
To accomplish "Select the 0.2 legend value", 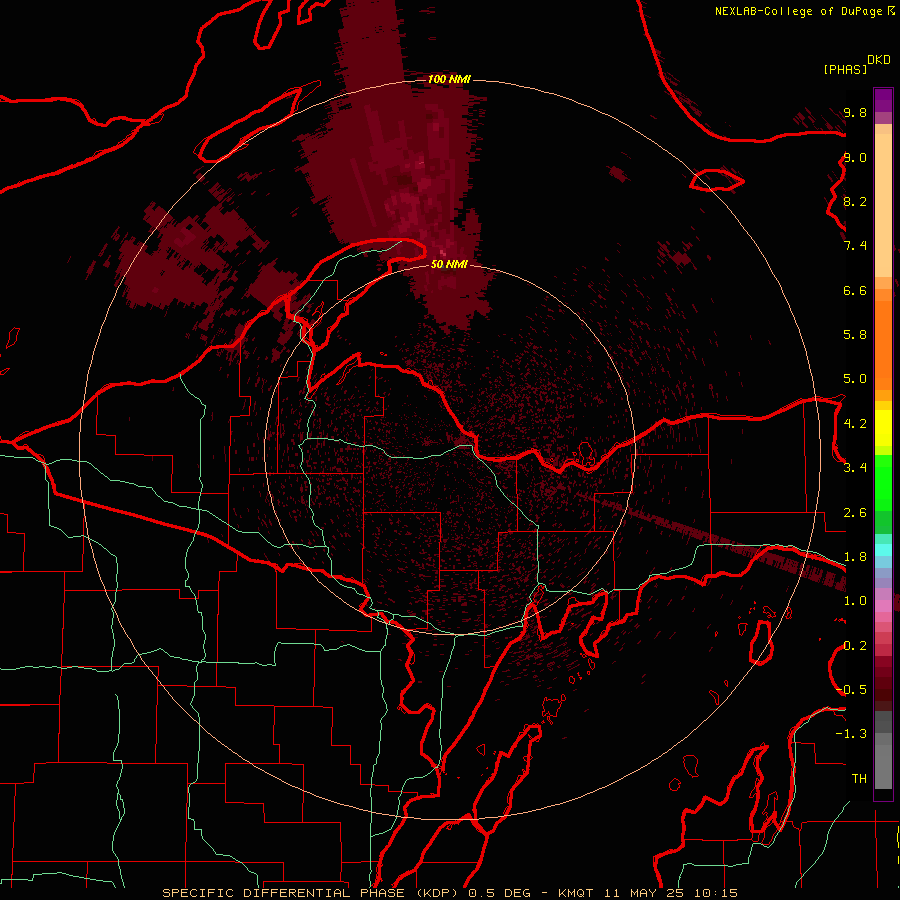I will (x=855, y=646).
